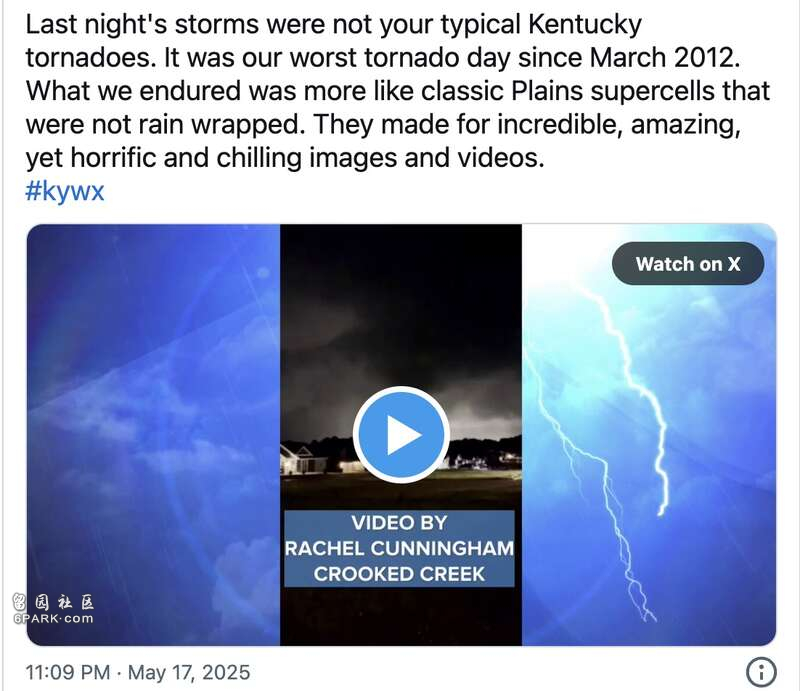Click the 11:09 PM timestamp
800x691 pixels.
click(68, 672)
